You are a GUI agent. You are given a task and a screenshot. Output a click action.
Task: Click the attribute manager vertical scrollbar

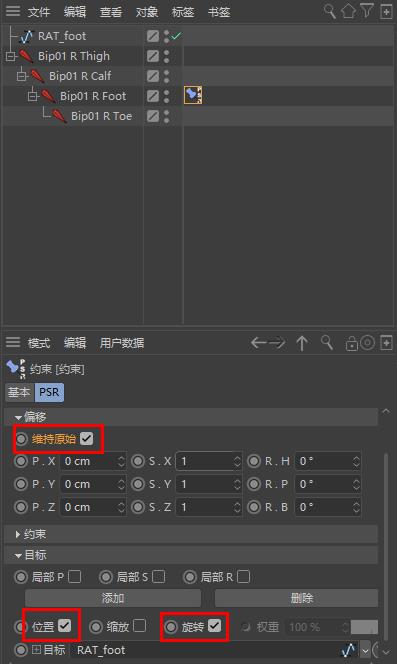coord(386,546)
